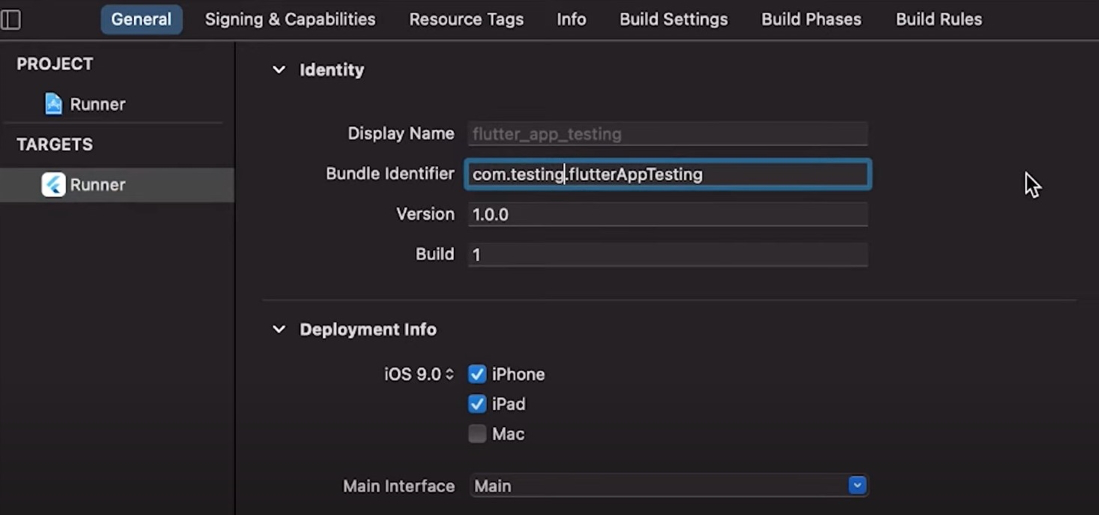Toggle the sidebar panel icon at top-left
Screen dimensions: 1099x515
click(x=11, y=19)
